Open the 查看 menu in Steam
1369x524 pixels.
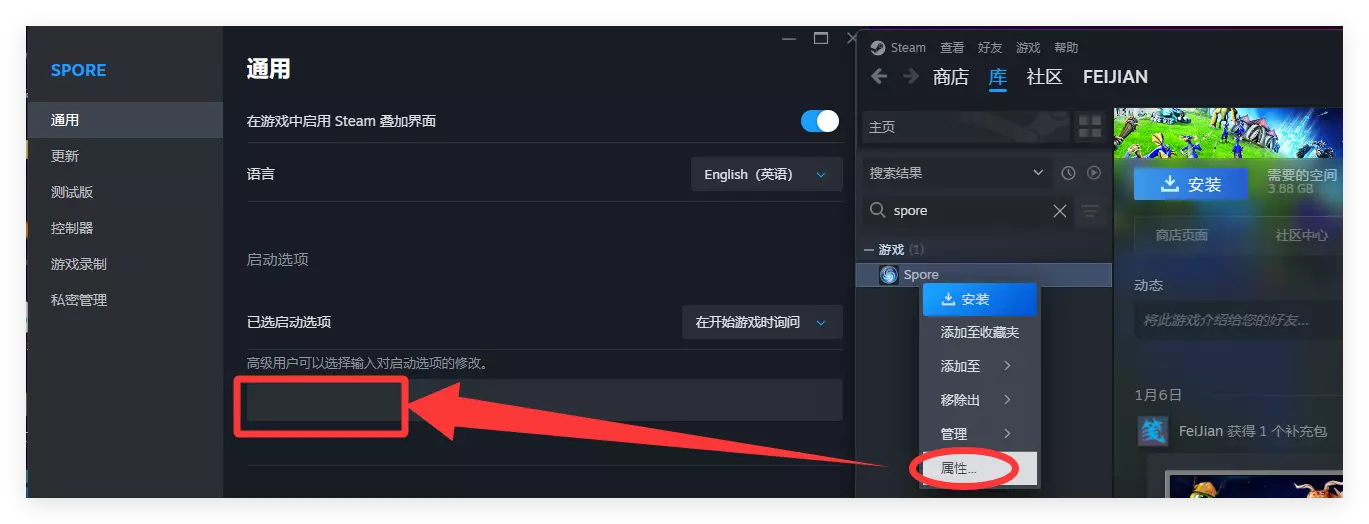coord(952,47)
